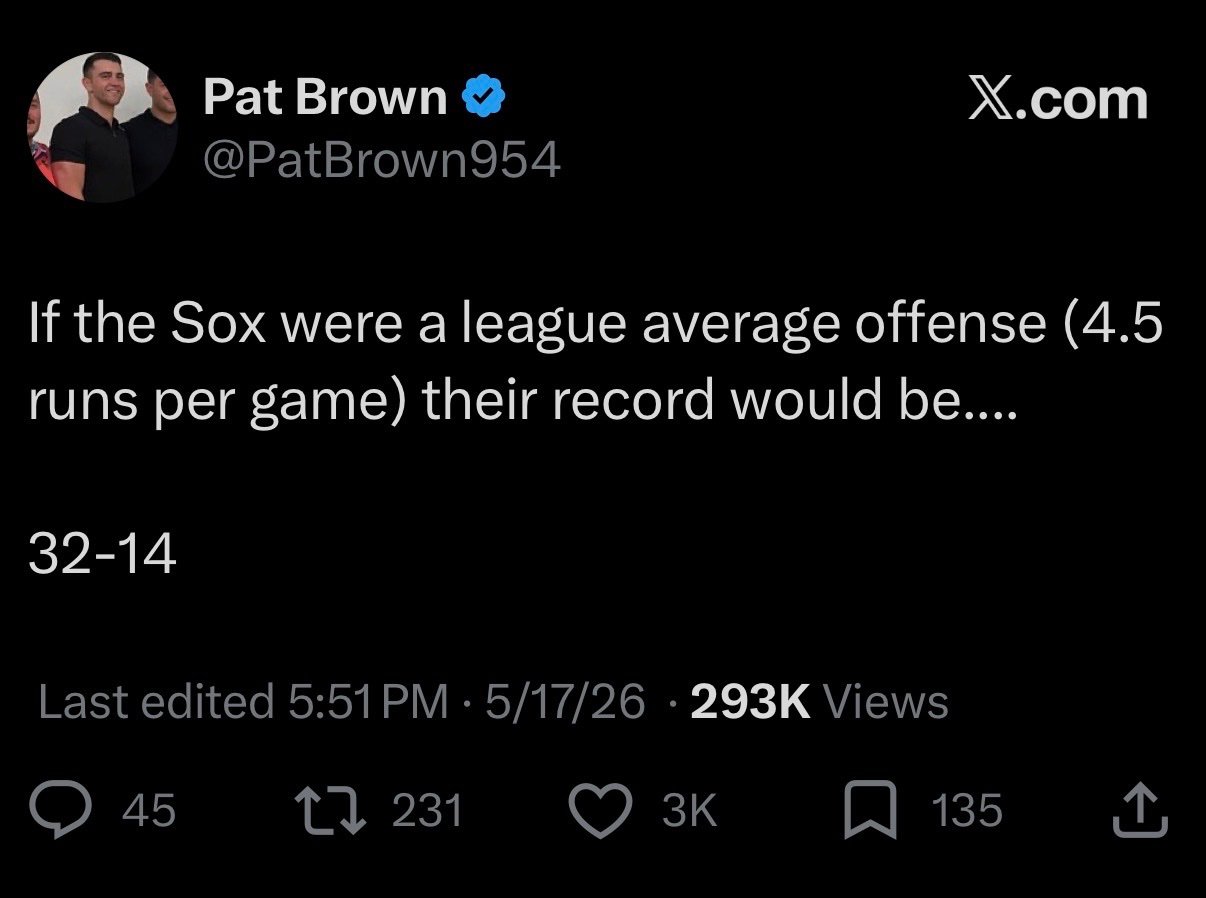Image resolution: width=1206 pixels, height=898 pixels.
Task: Click the 5/17/26 post date
Action: (x=565, y=702)
